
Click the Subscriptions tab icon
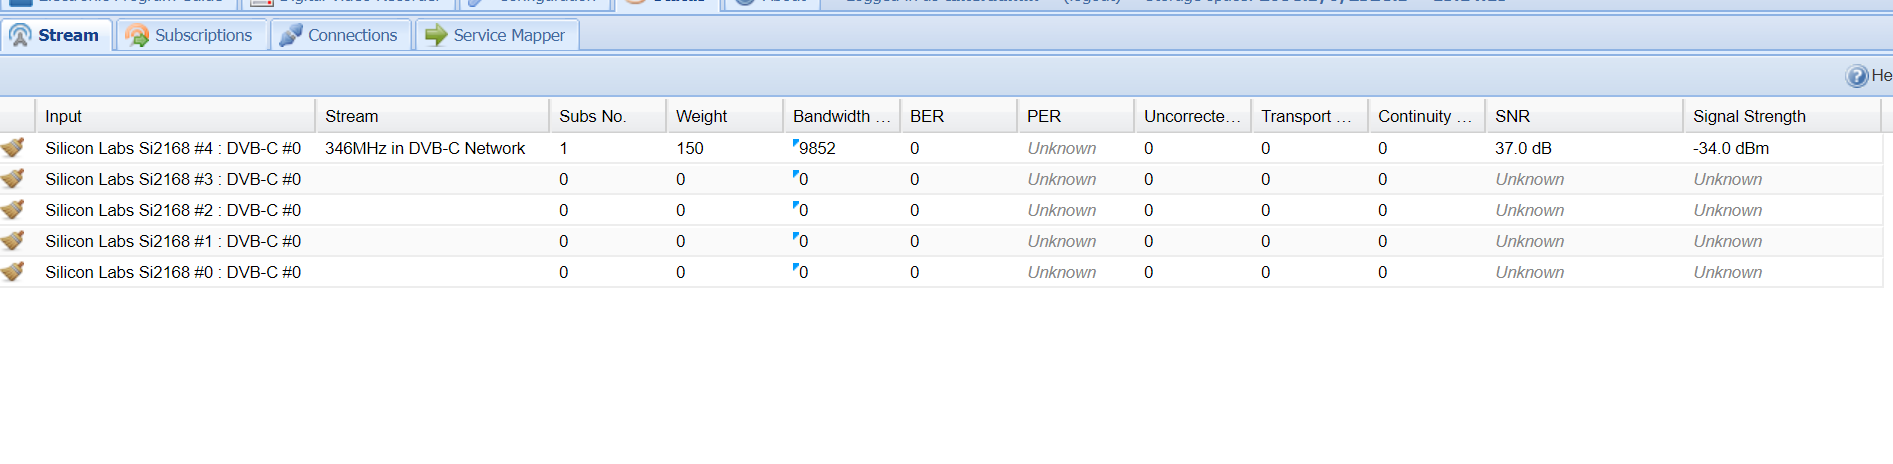pos(137,36)
